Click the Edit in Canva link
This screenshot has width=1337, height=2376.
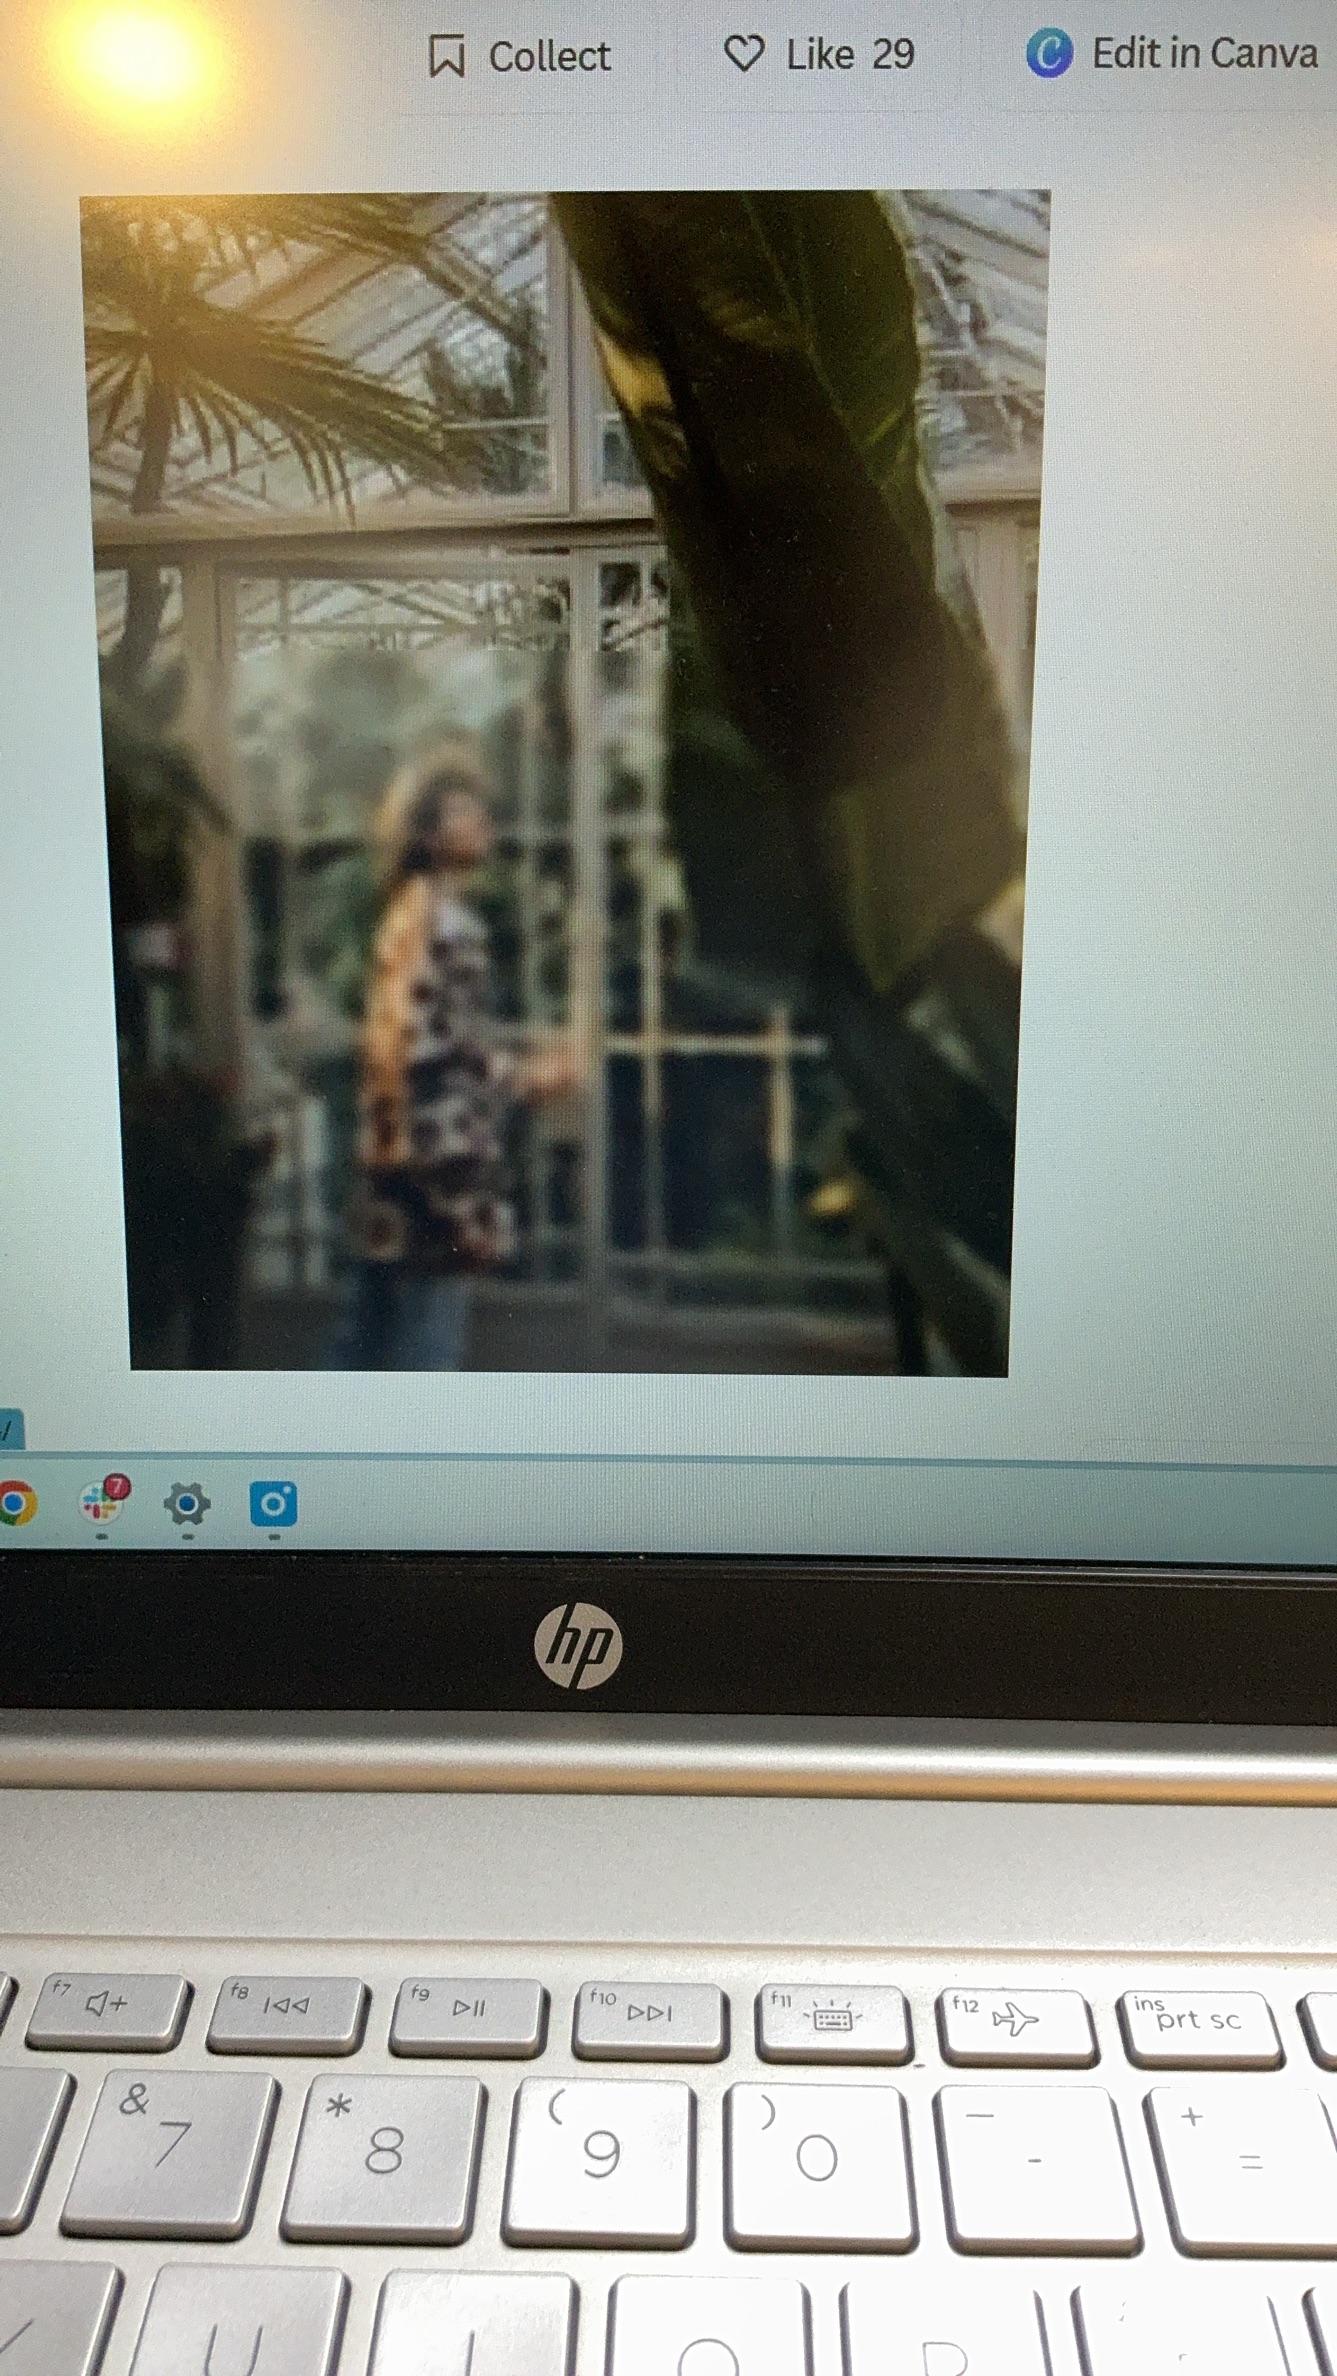click(x=1204, y=54)
